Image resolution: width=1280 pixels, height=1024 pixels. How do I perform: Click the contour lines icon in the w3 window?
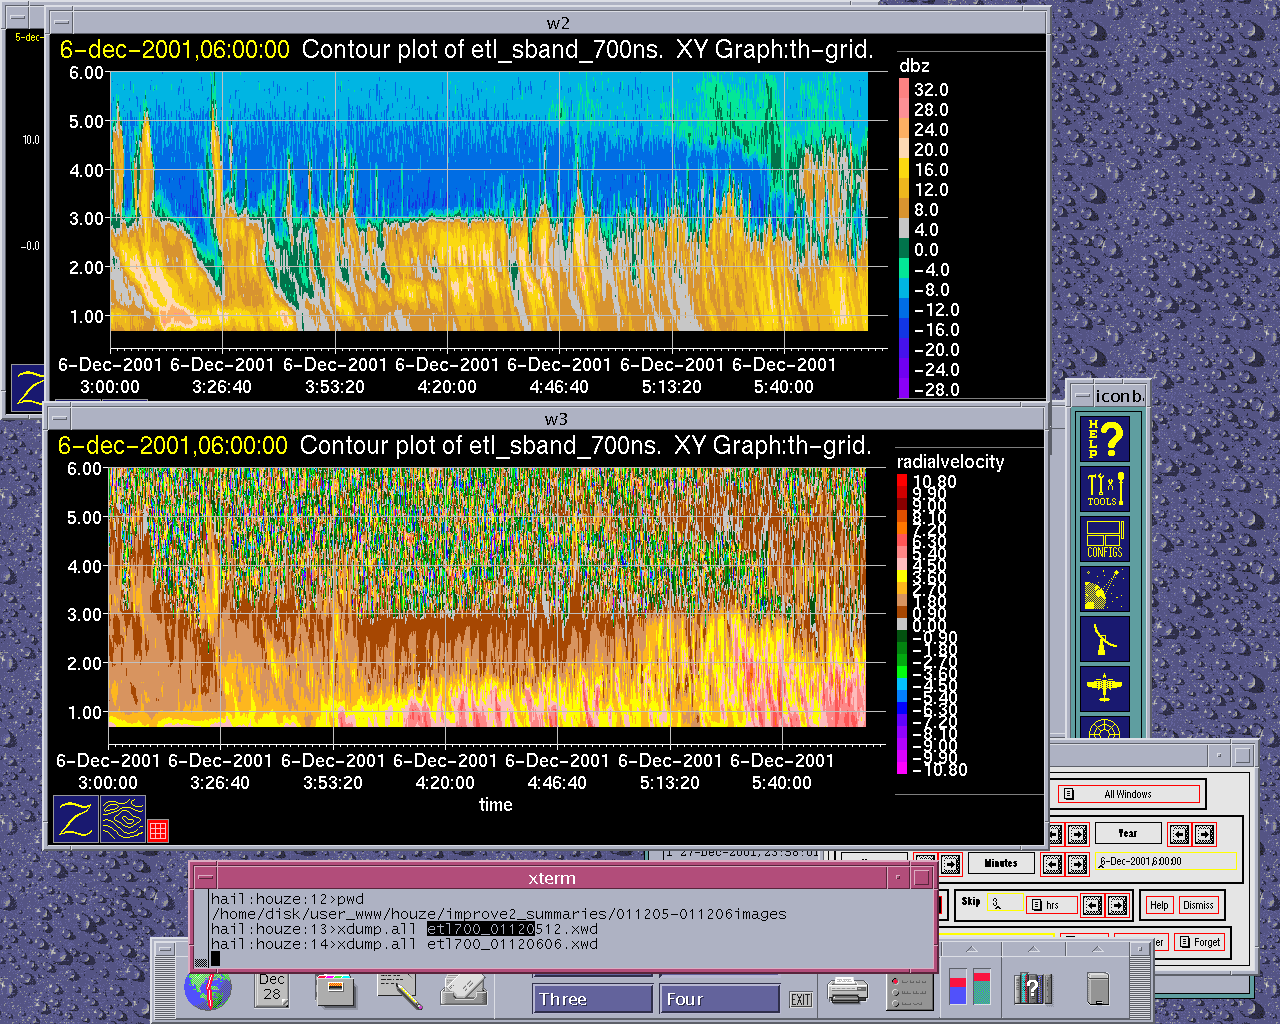click(123, 819)
